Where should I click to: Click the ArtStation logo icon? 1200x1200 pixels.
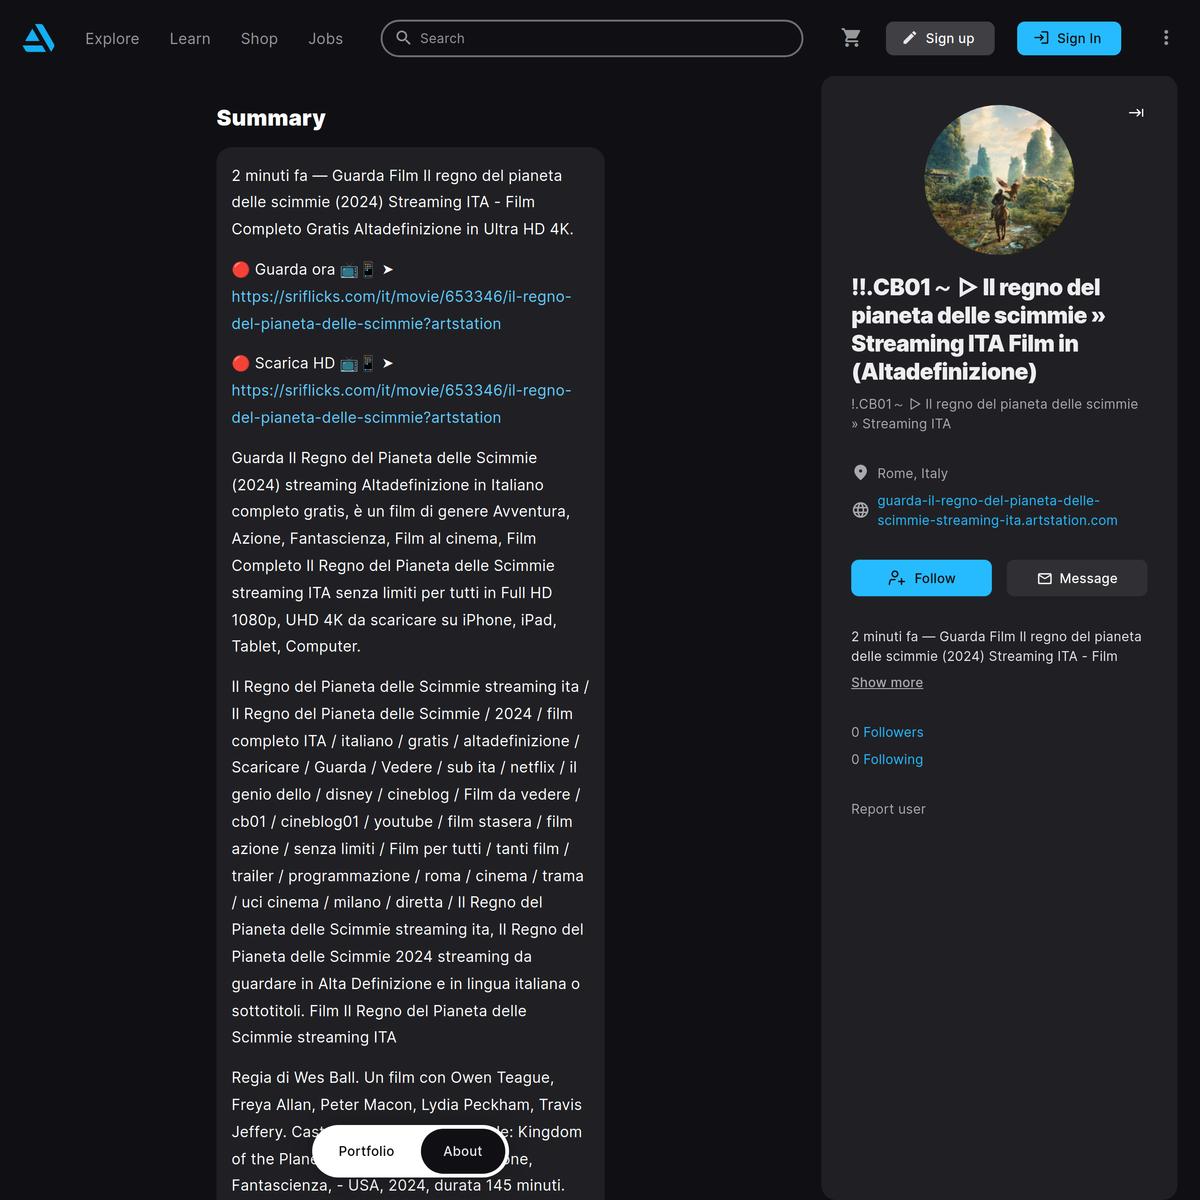pos(39,38)
